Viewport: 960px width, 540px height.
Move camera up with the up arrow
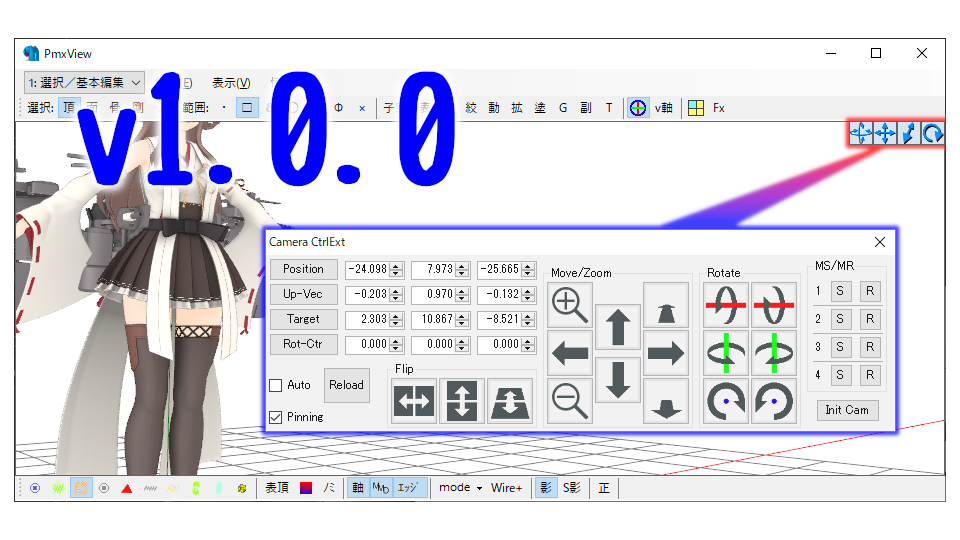pos(618,328)
